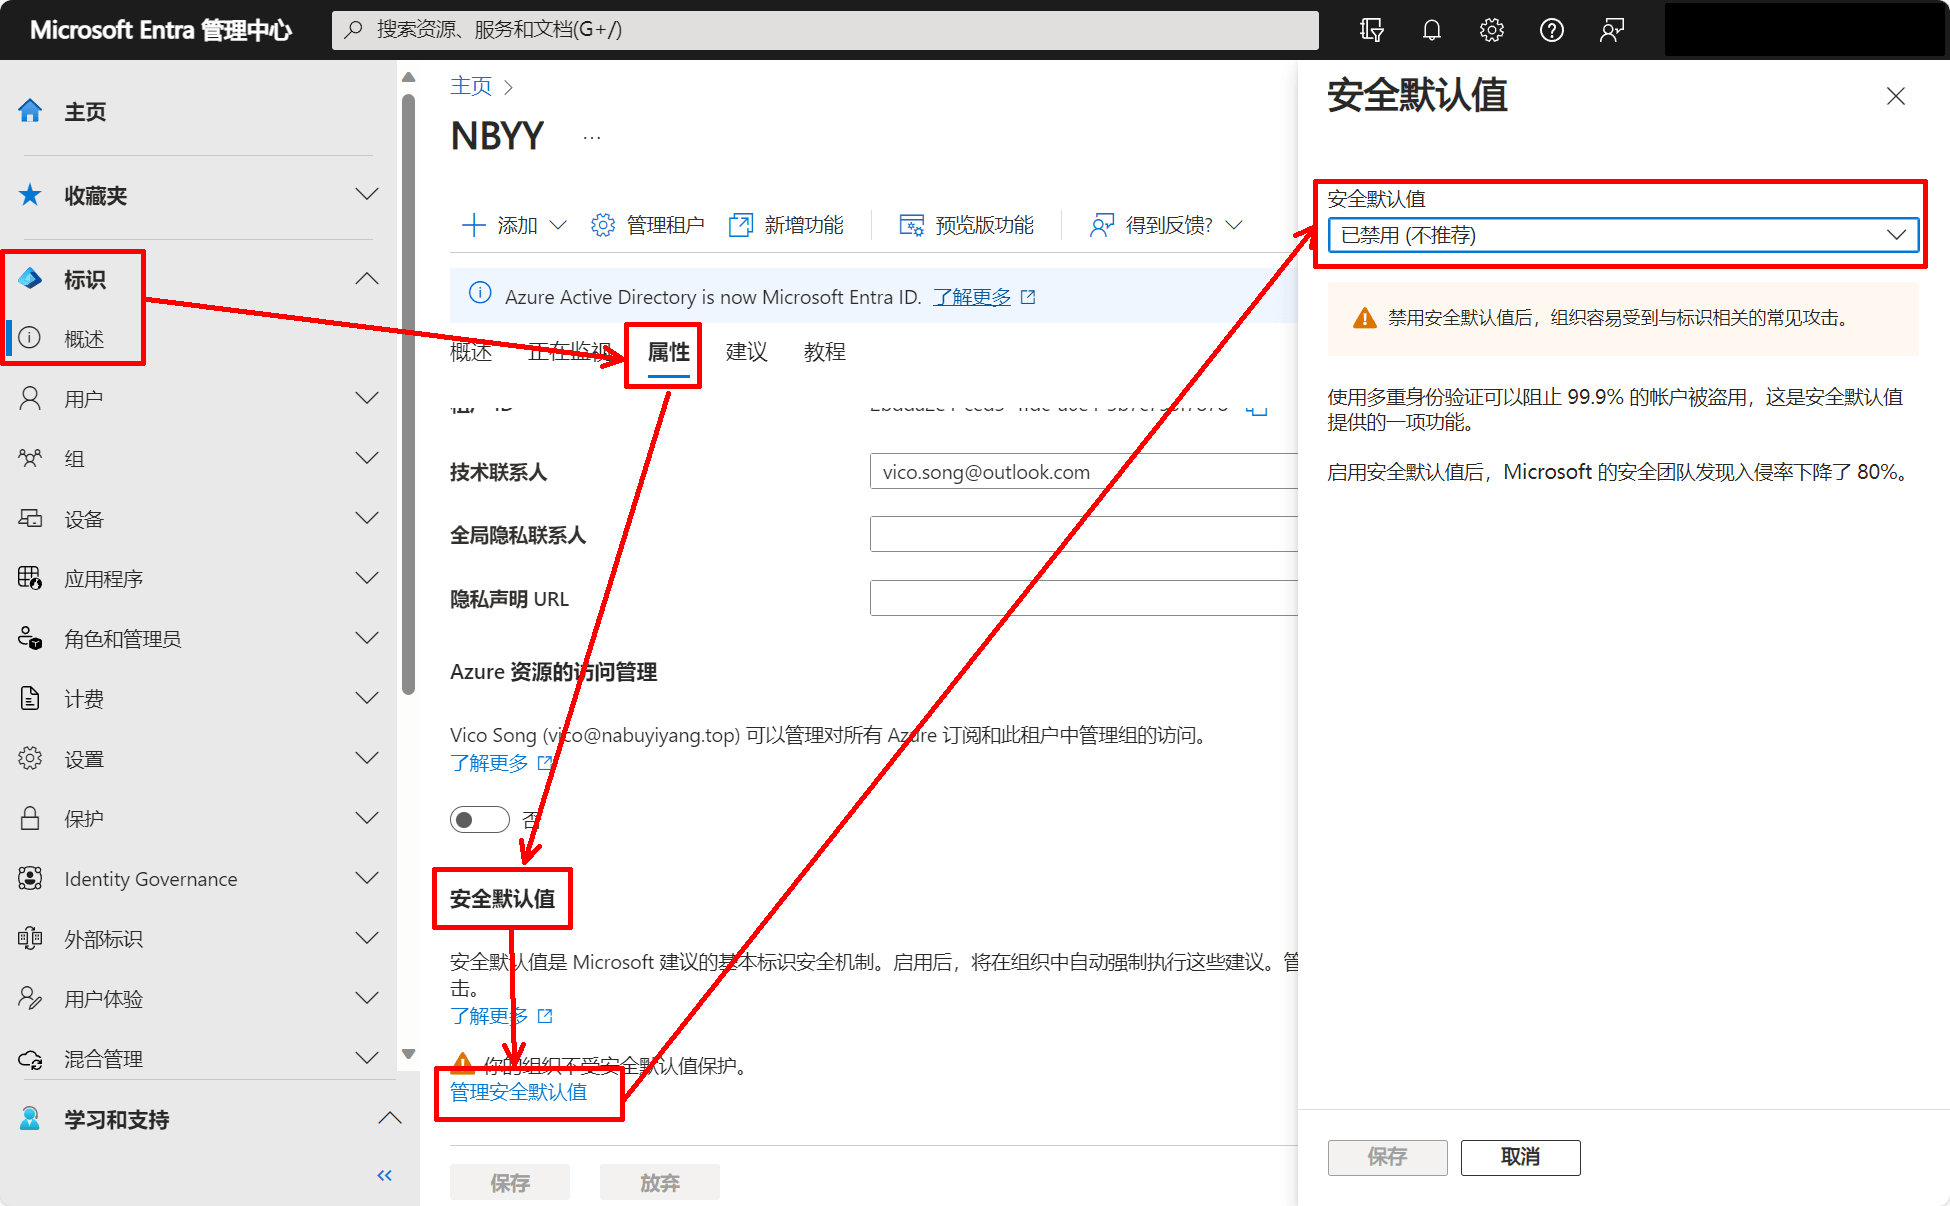Open the feedback icon in header
Image resolution: width=1950 pixels, height=1206 pixels.
1611,30
